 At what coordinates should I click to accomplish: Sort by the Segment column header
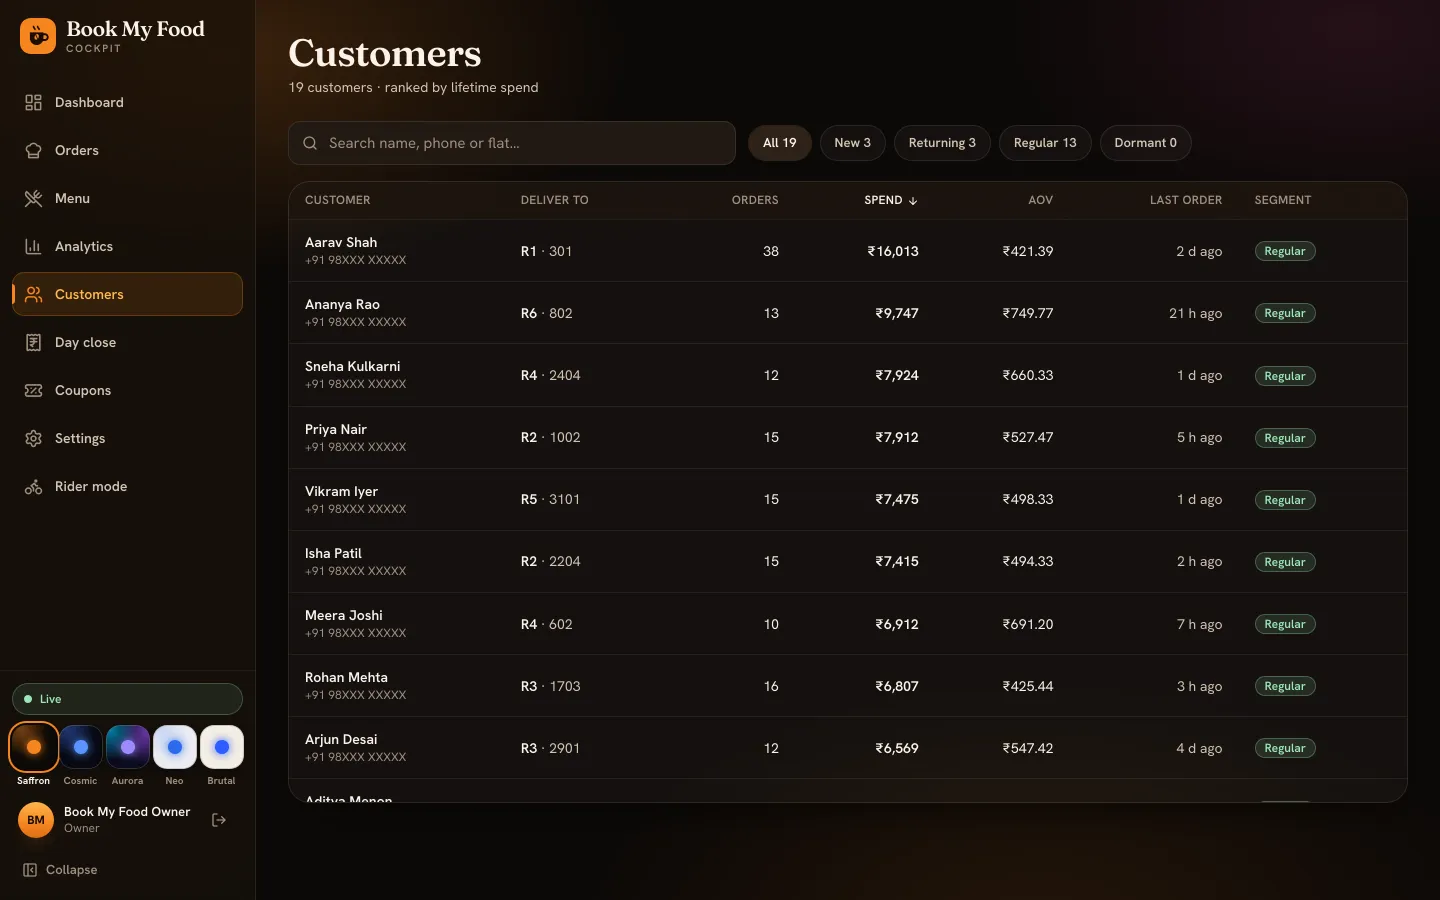pos(1283,200)
